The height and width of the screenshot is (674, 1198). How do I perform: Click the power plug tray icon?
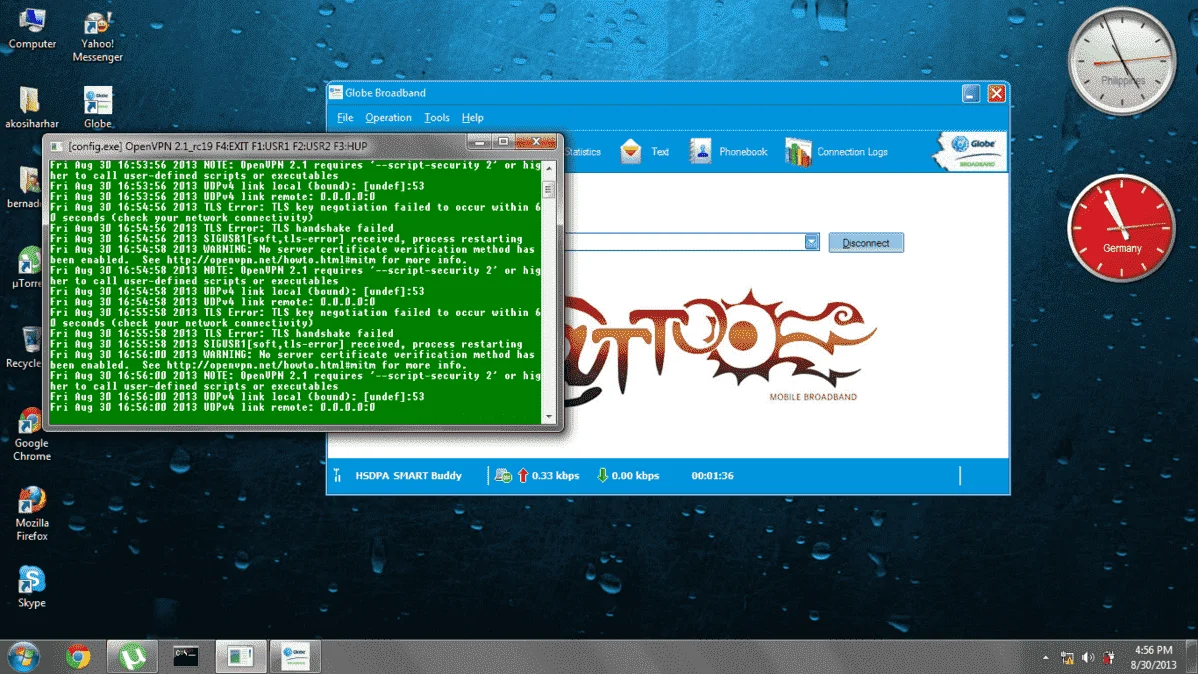coord(1109,657)
